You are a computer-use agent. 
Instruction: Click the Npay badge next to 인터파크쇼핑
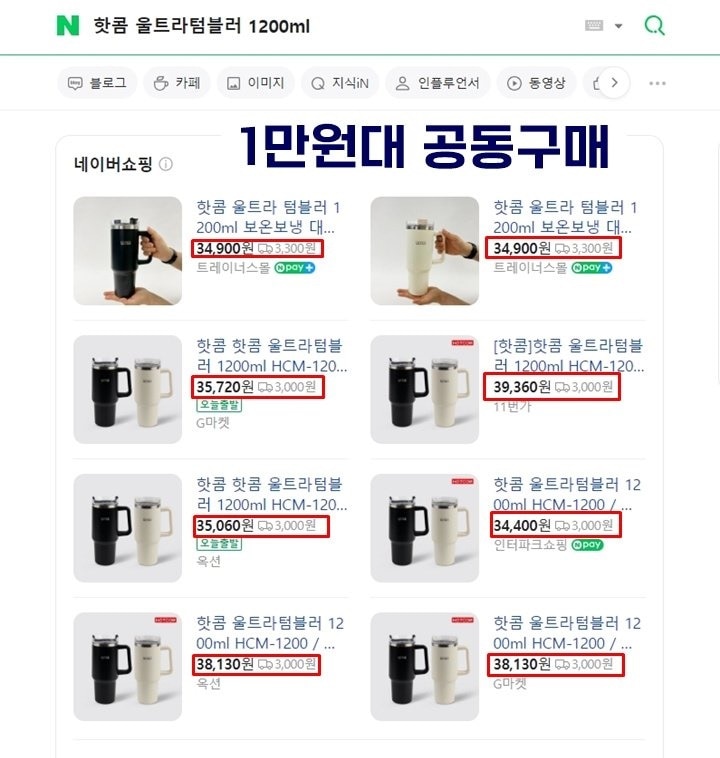click(x=588, y=545)
